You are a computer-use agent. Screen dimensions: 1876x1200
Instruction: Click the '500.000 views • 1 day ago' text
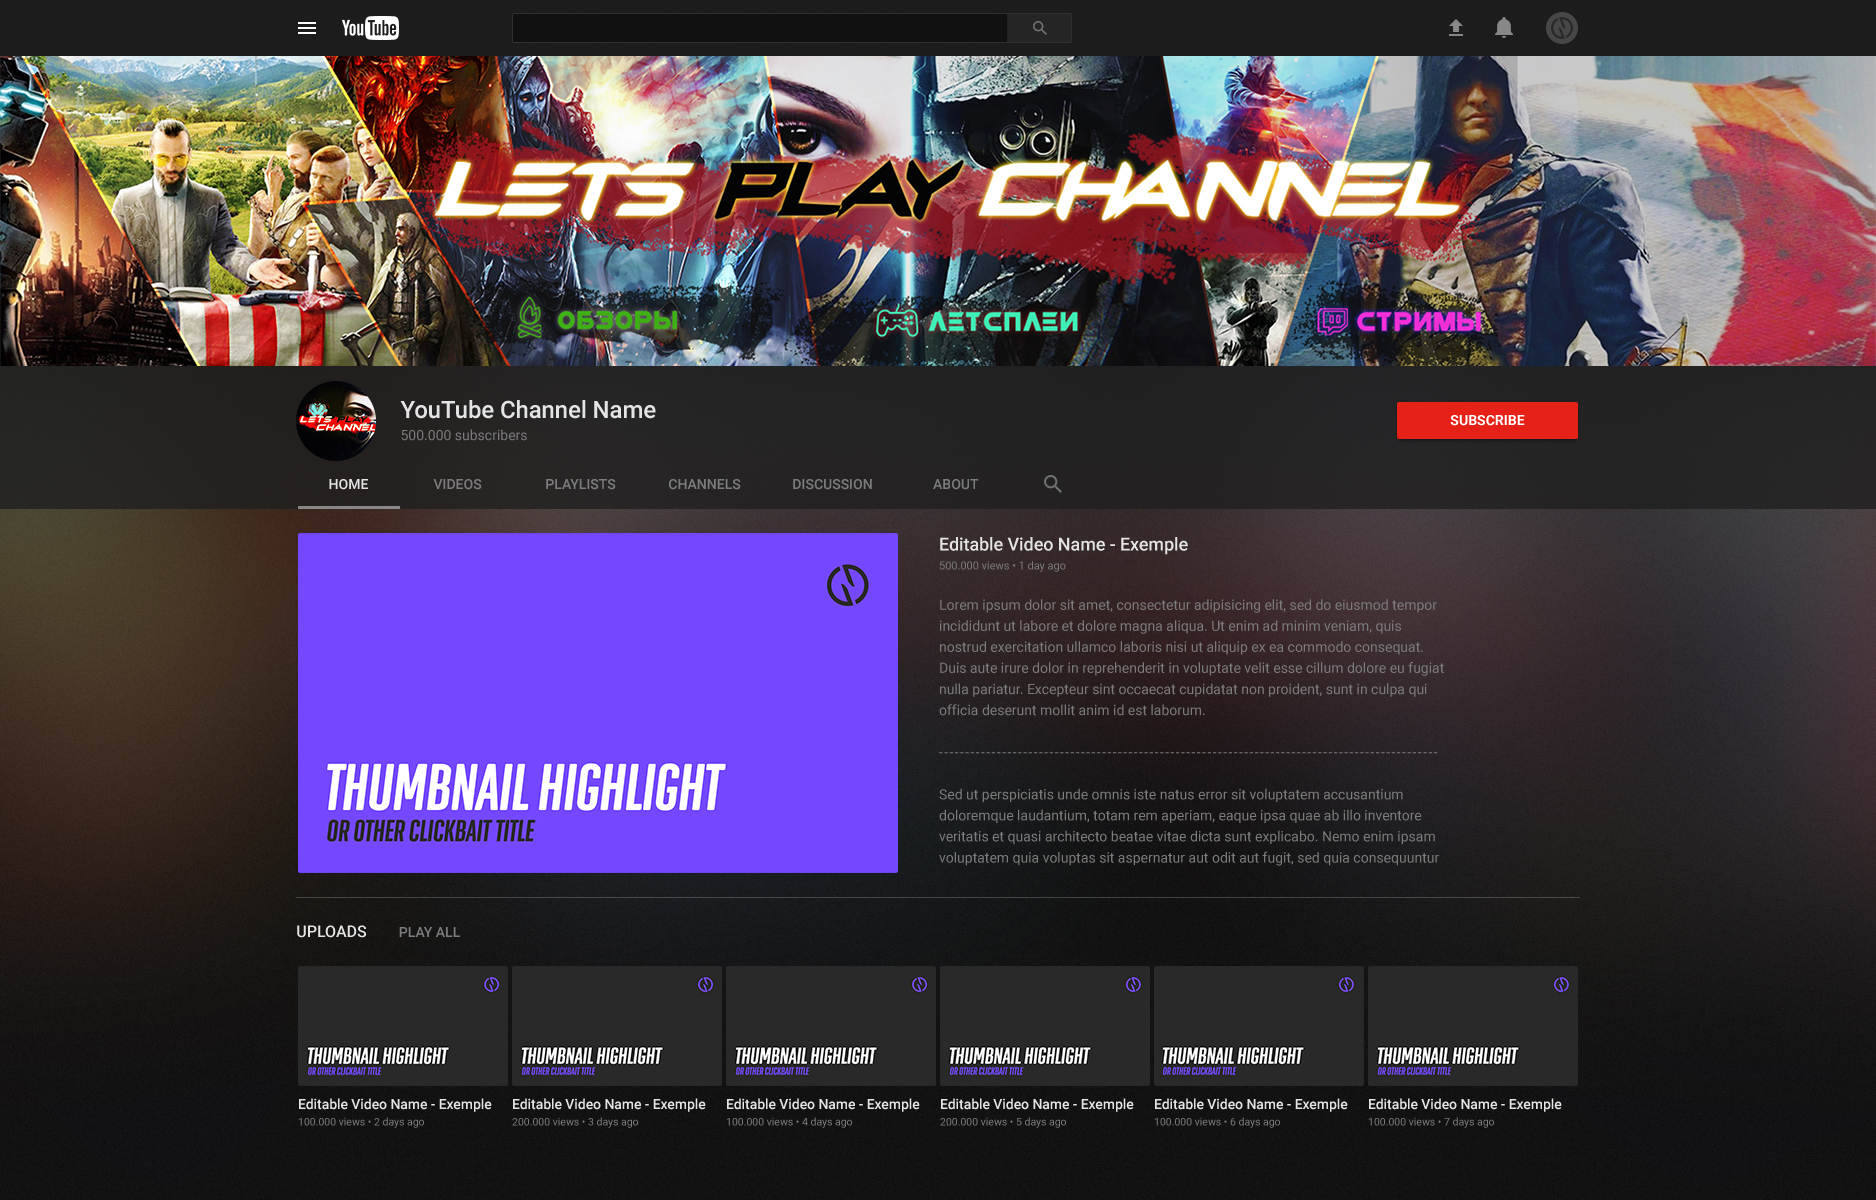(1002, 566)
